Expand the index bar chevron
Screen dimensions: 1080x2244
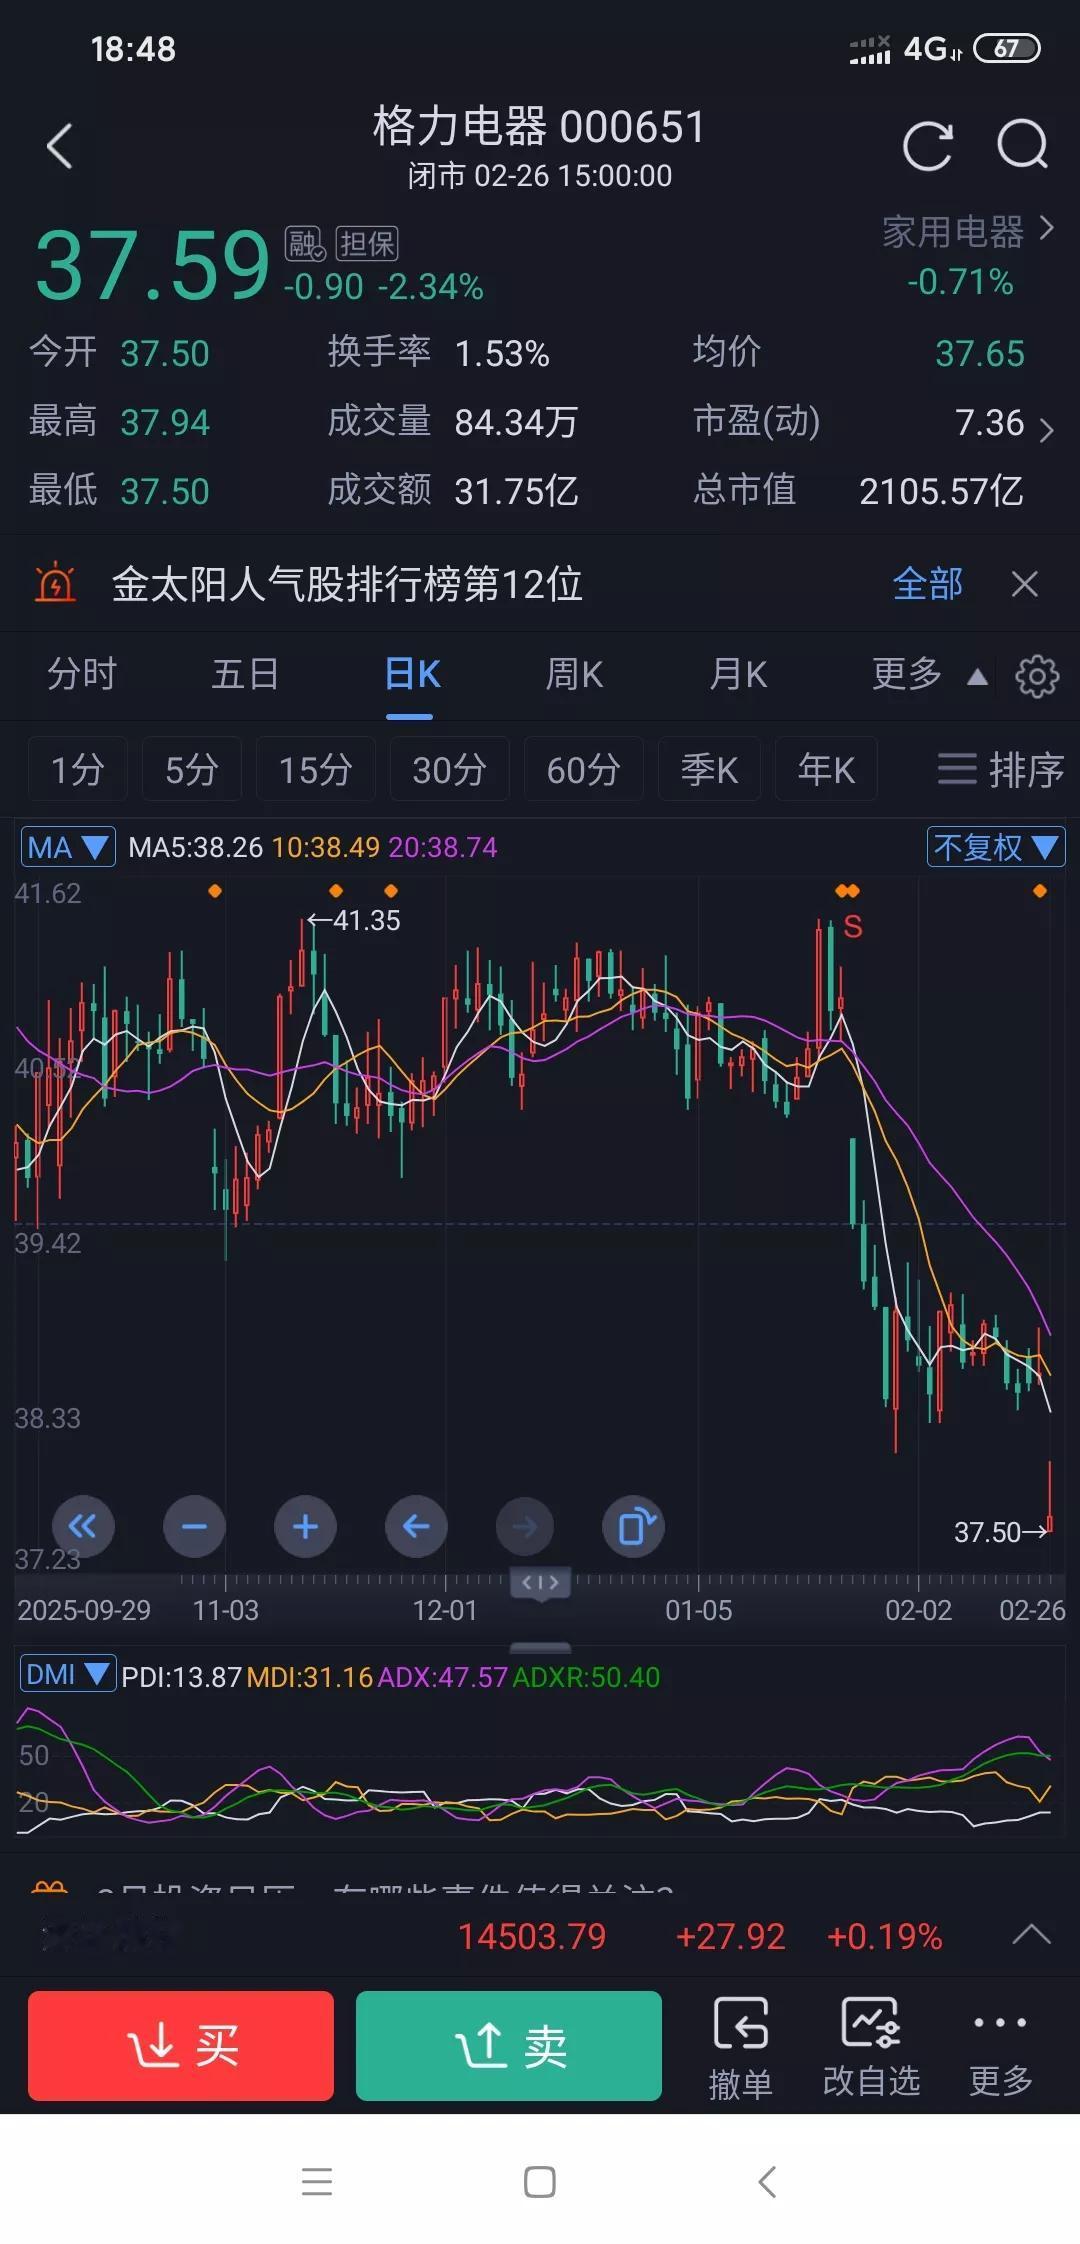1031,1935
